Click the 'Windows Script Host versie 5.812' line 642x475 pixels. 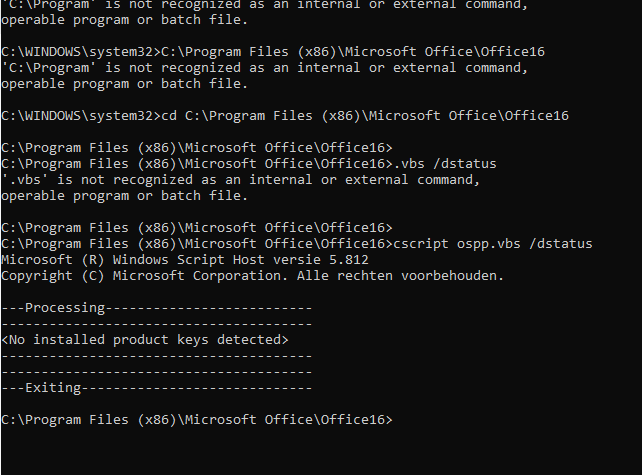(185, 260)
